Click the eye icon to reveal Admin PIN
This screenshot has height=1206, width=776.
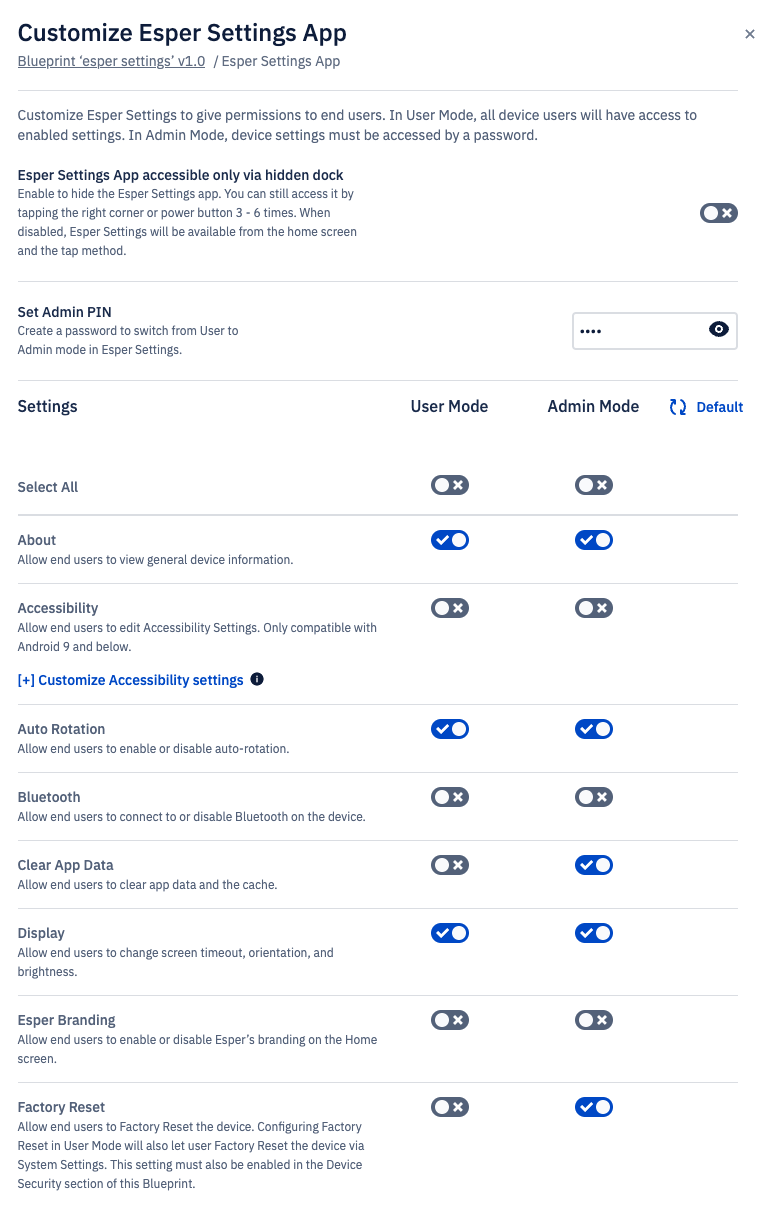(x=718, y=329)
